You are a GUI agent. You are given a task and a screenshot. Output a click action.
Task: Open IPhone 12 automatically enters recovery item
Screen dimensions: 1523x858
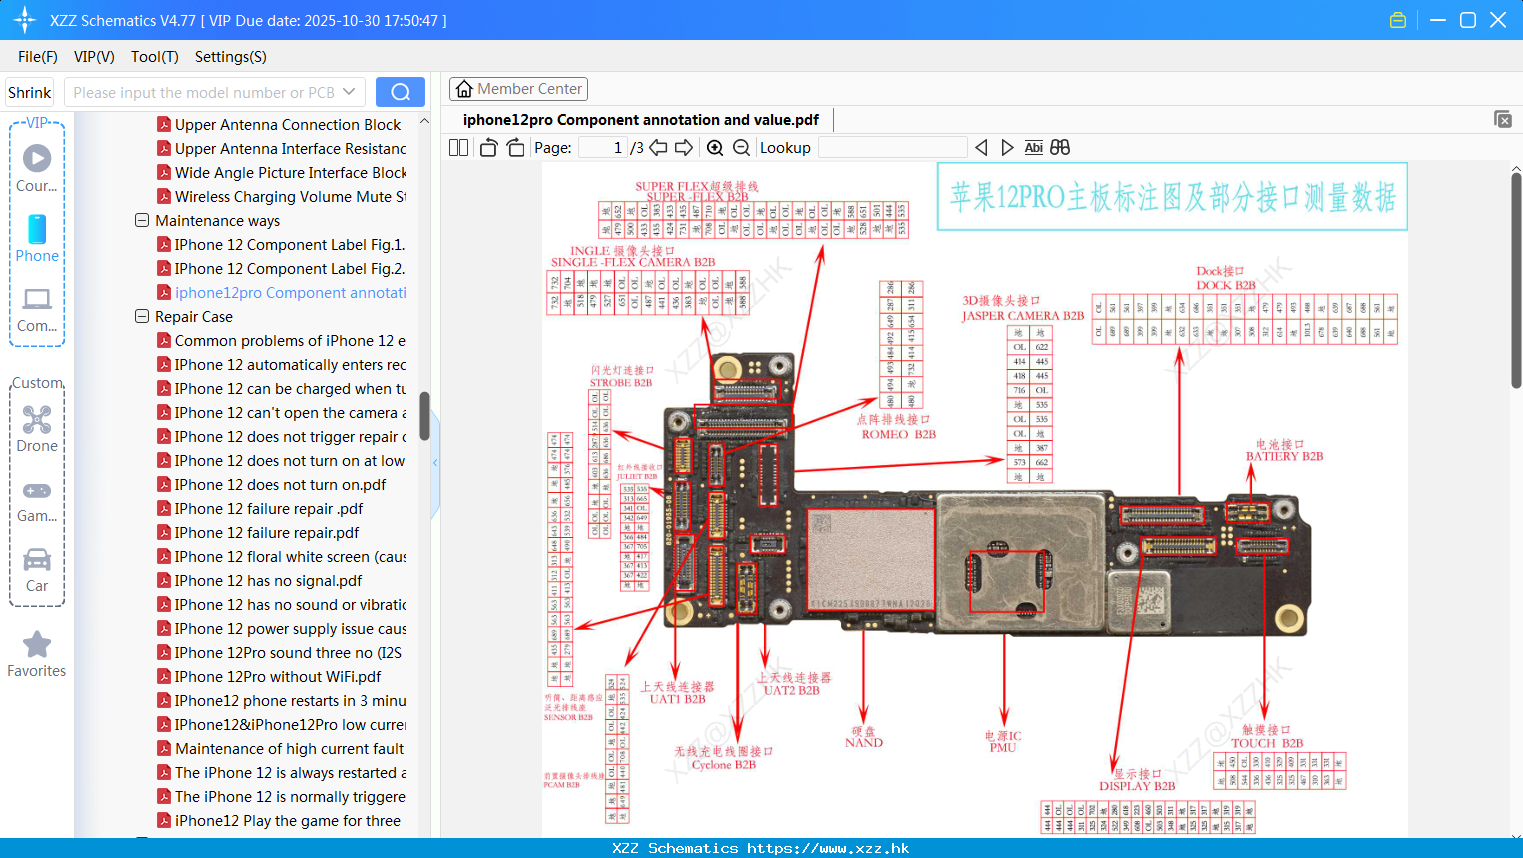282,364
